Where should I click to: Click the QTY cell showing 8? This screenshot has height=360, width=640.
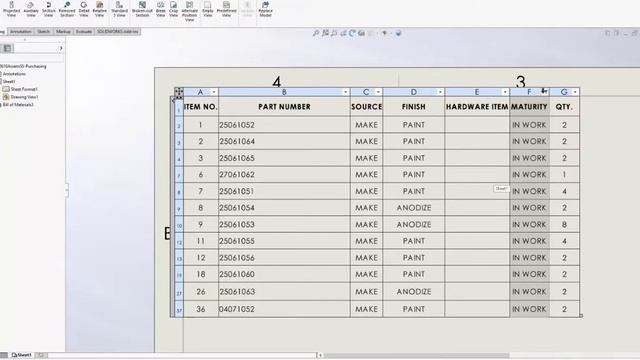click(x=564, y=224)
